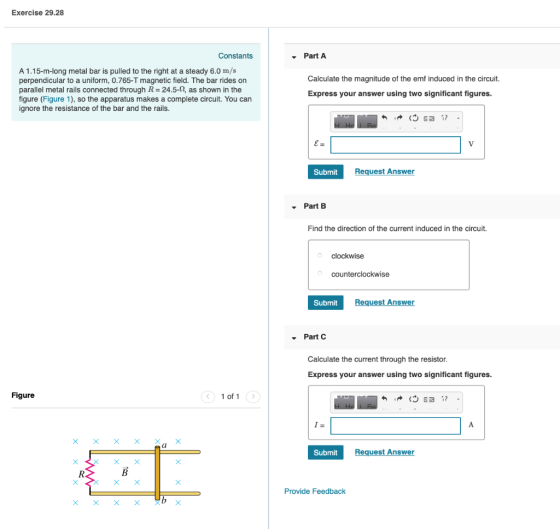Click redo icon in Part A toolbar
The image size is (560, 529).
(x=399, y=118)
